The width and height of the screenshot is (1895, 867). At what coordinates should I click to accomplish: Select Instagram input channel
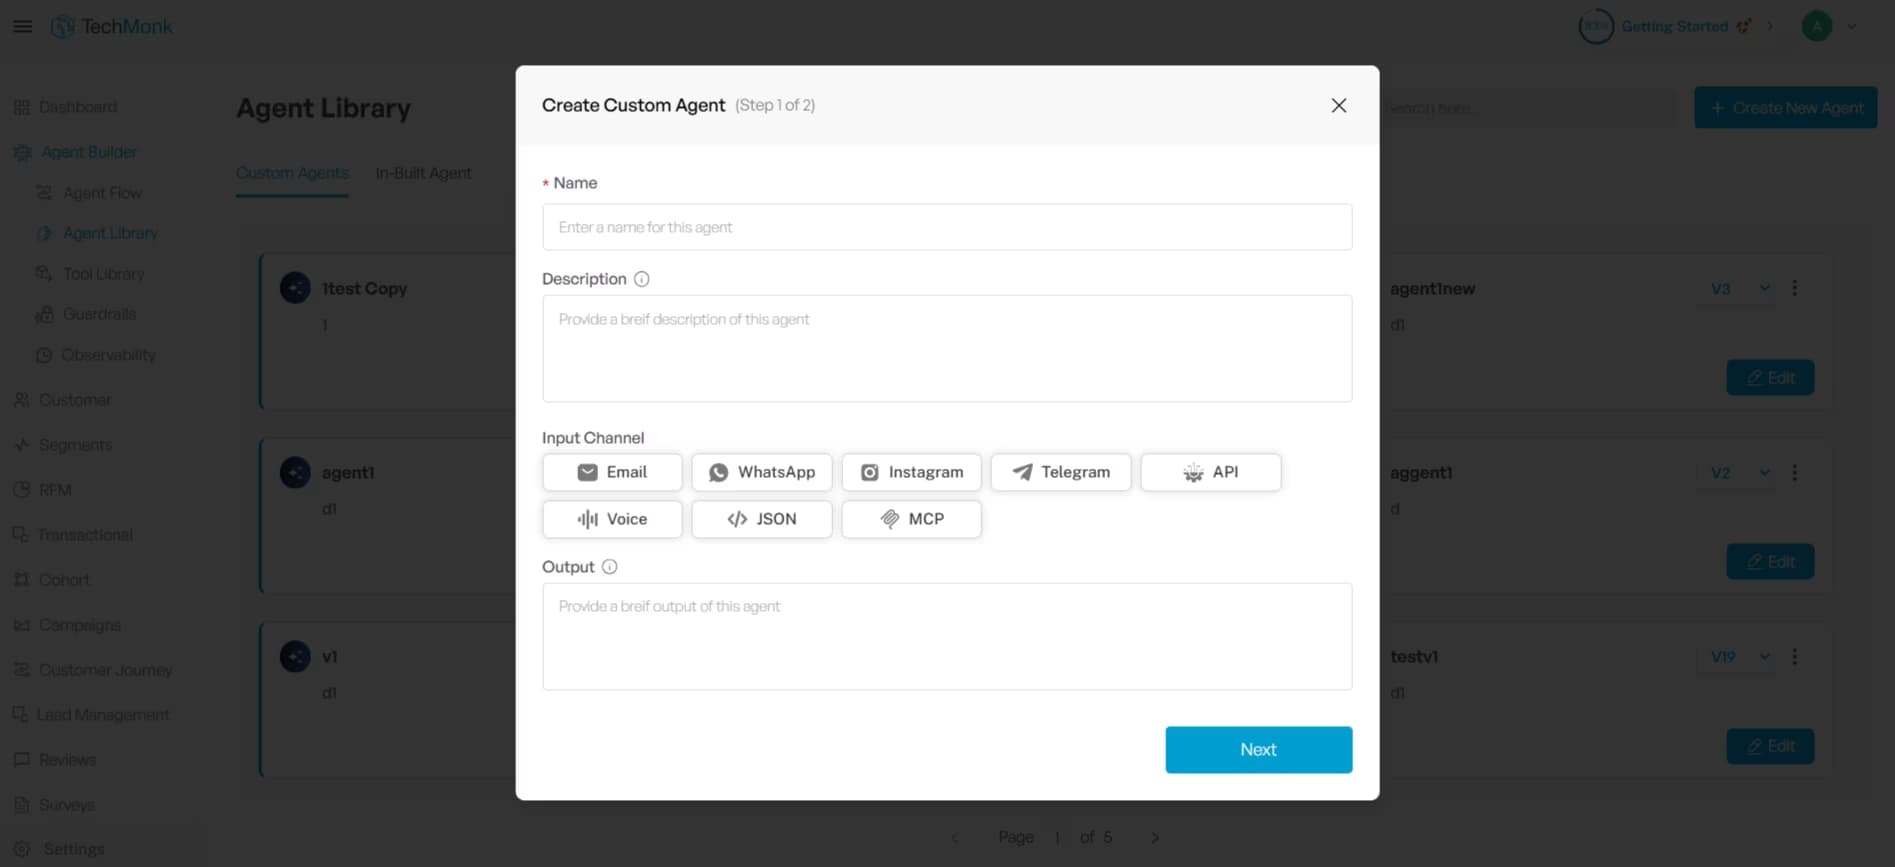[x=911, y=472]
